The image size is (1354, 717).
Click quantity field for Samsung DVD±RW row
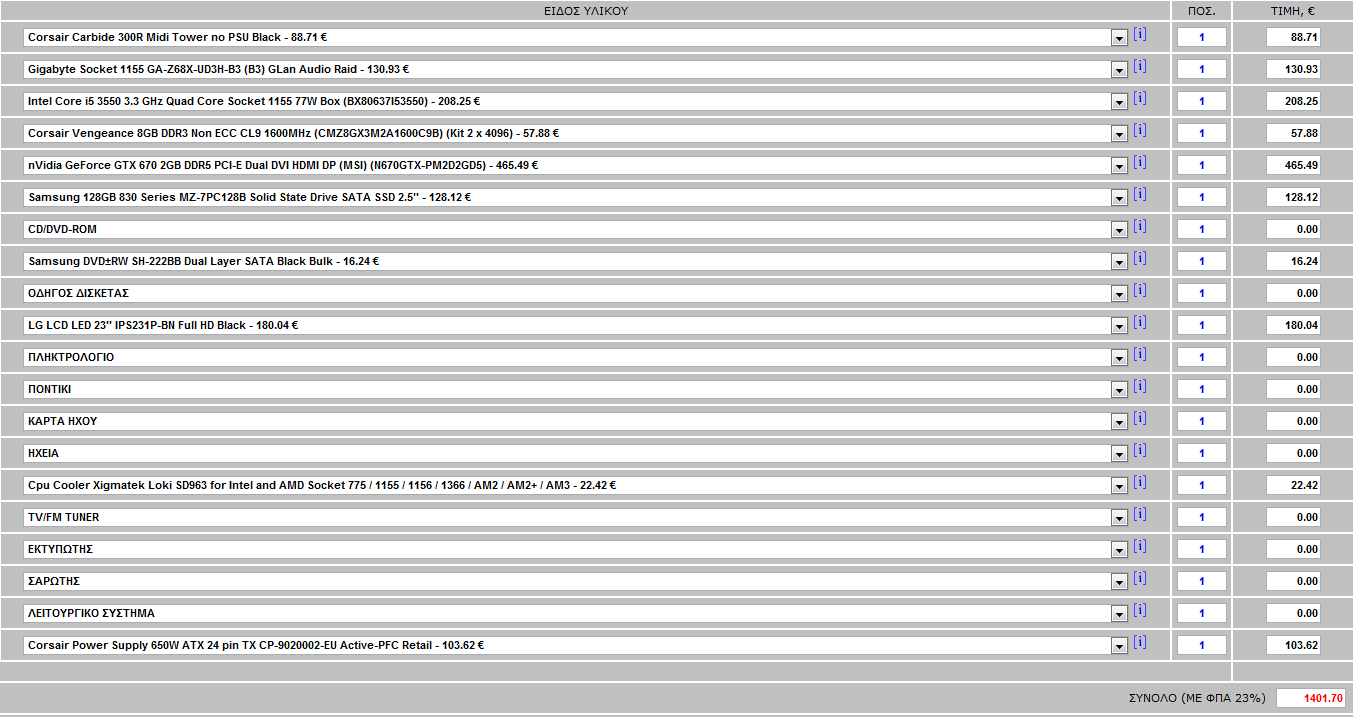pyautogui.click(x=1202, y=262)
